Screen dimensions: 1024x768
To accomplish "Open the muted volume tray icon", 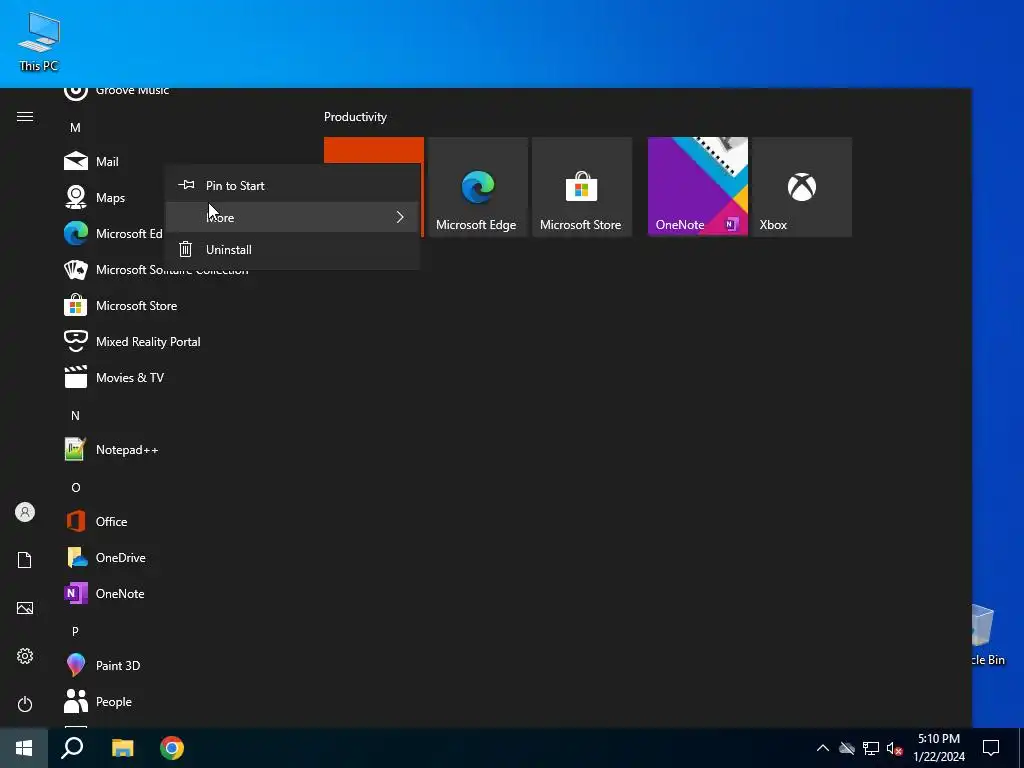I will pos(894,748).
